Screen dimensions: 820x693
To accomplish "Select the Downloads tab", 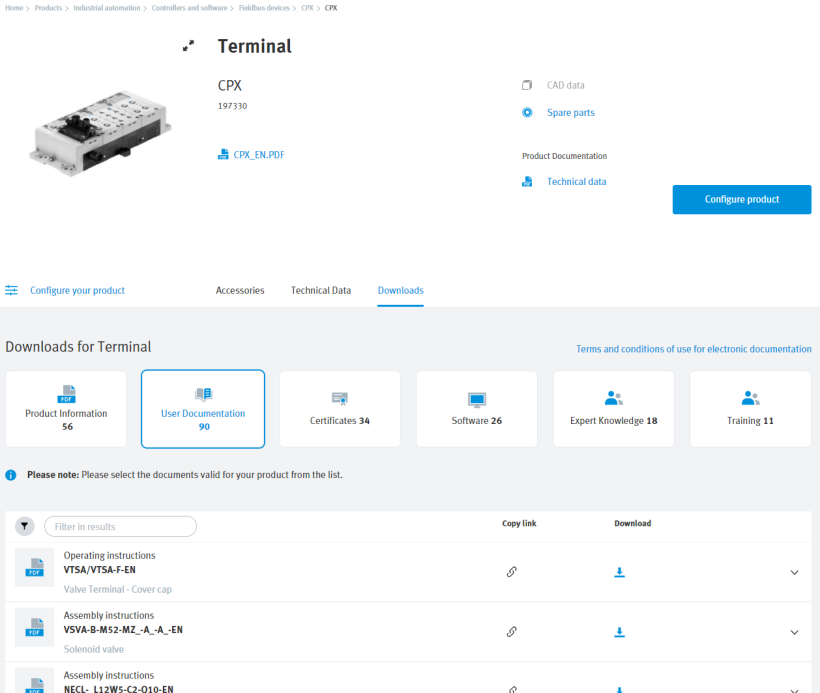I will pos(401,290).
